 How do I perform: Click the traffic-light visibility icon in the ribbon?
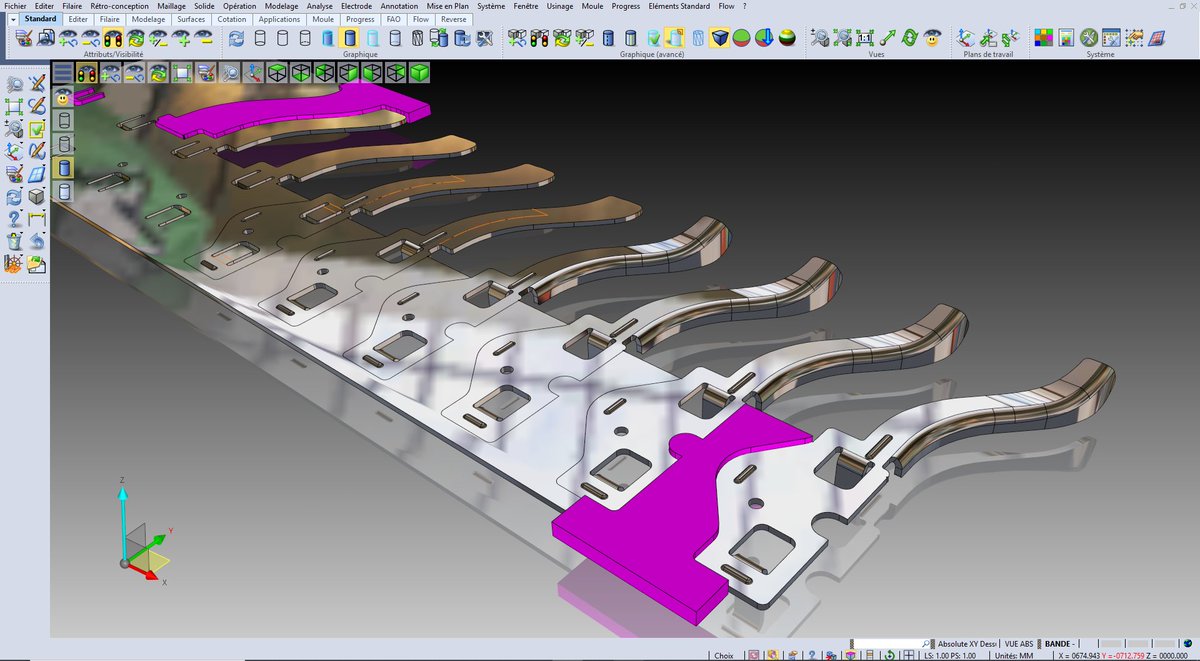[x=113, y=38]
